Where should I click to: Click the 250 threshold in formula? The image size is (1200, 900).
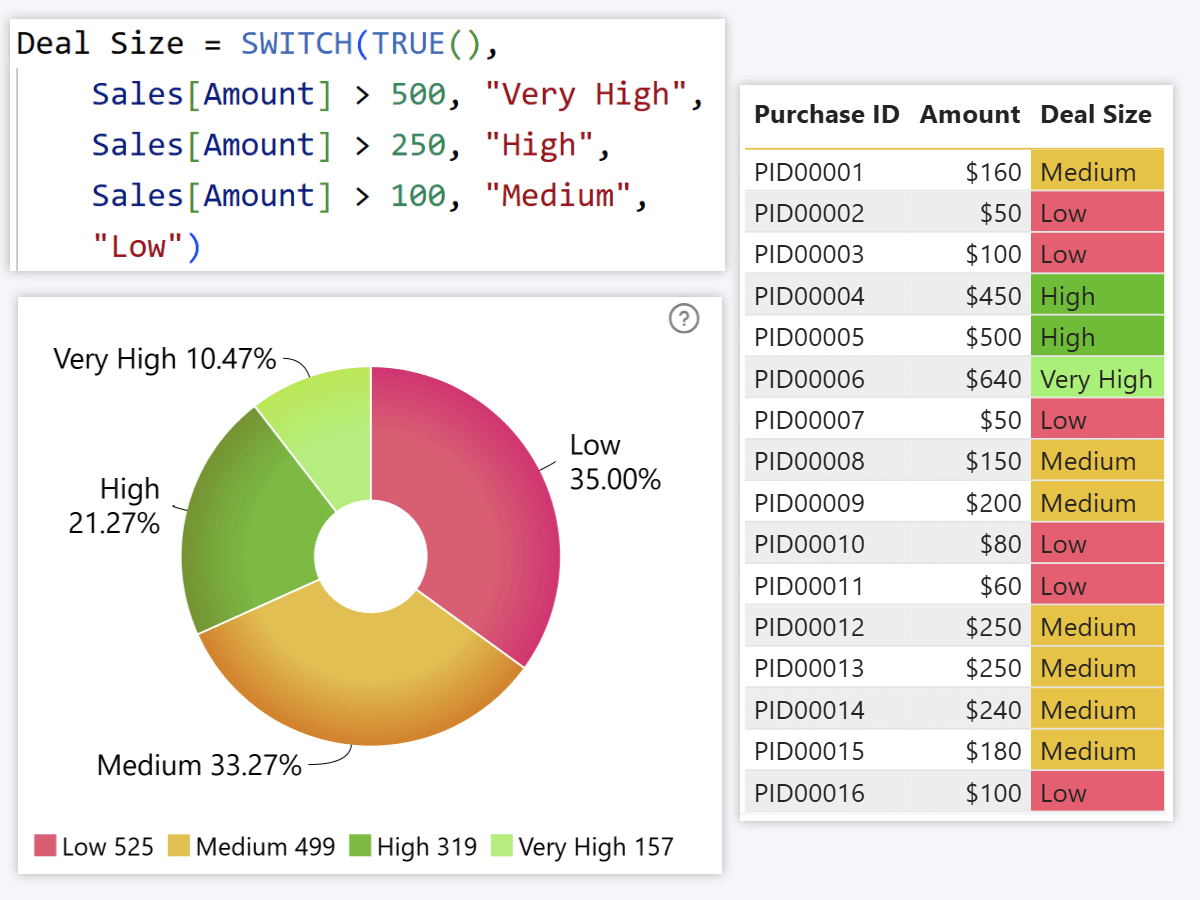pos(418,145)
